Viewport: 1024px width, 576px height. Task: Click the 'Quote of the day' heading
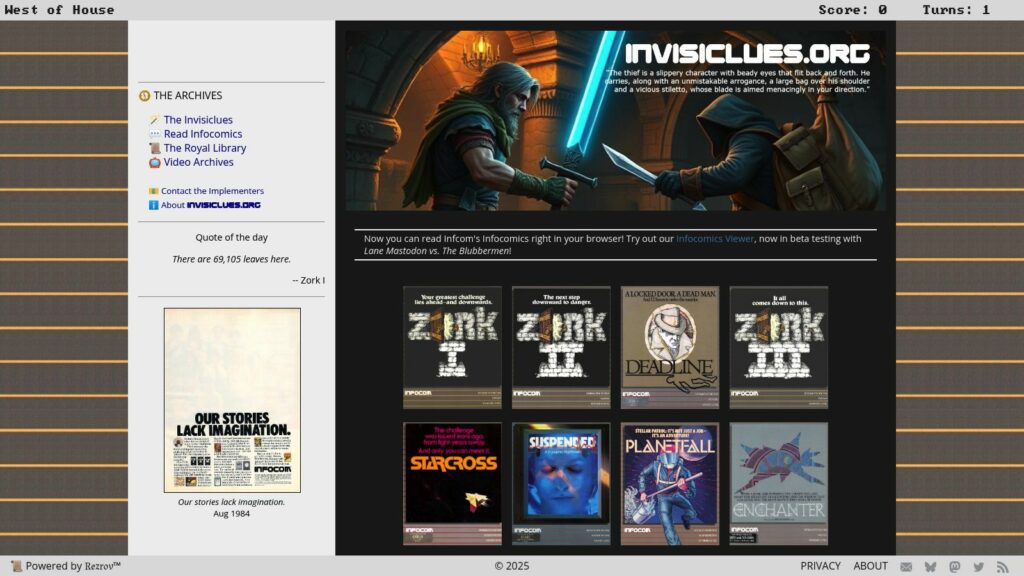tap(231, 238)
